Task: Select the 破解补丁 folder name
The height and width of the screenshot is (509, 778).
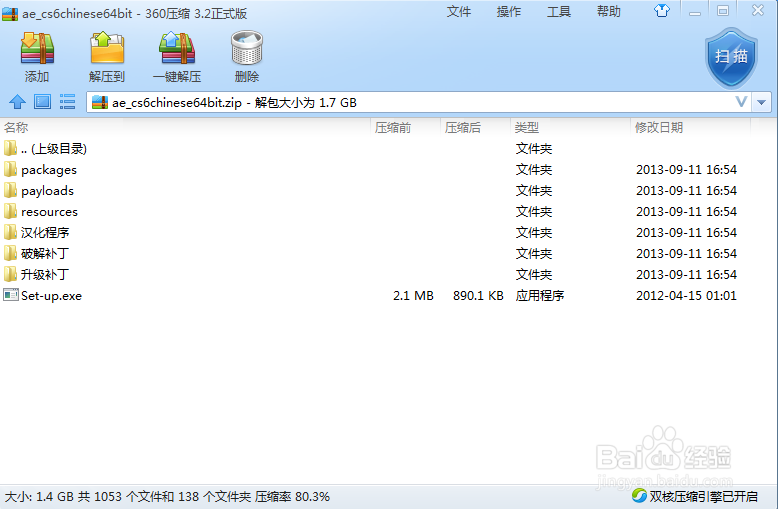Action: 44,254
